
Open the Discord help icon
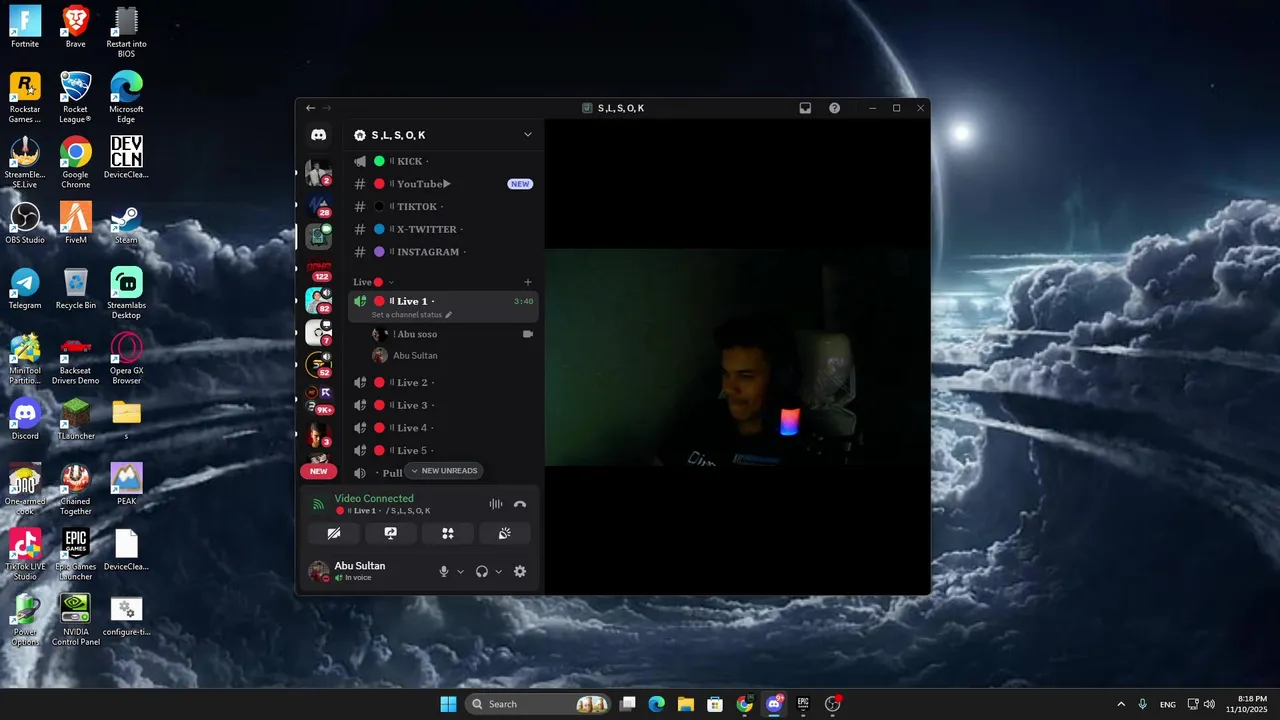point(834,108)
